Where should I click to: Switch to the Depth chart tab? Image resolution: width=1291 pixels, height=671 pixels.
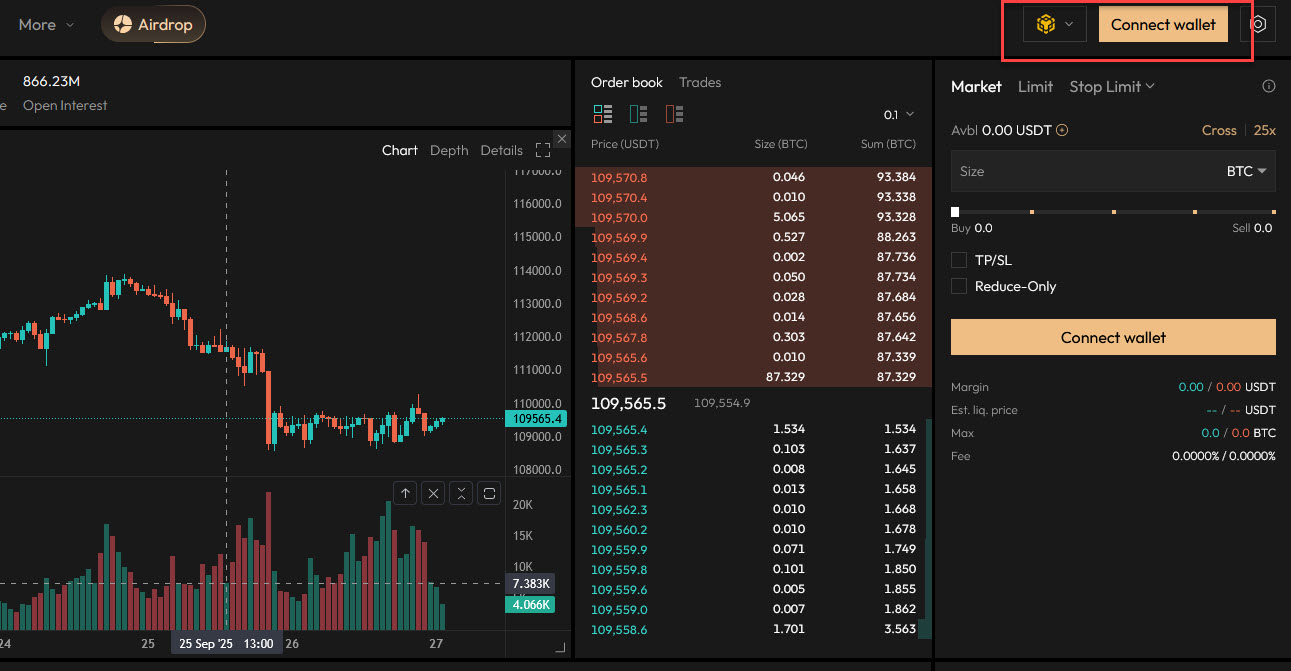(x=449, y=150)
